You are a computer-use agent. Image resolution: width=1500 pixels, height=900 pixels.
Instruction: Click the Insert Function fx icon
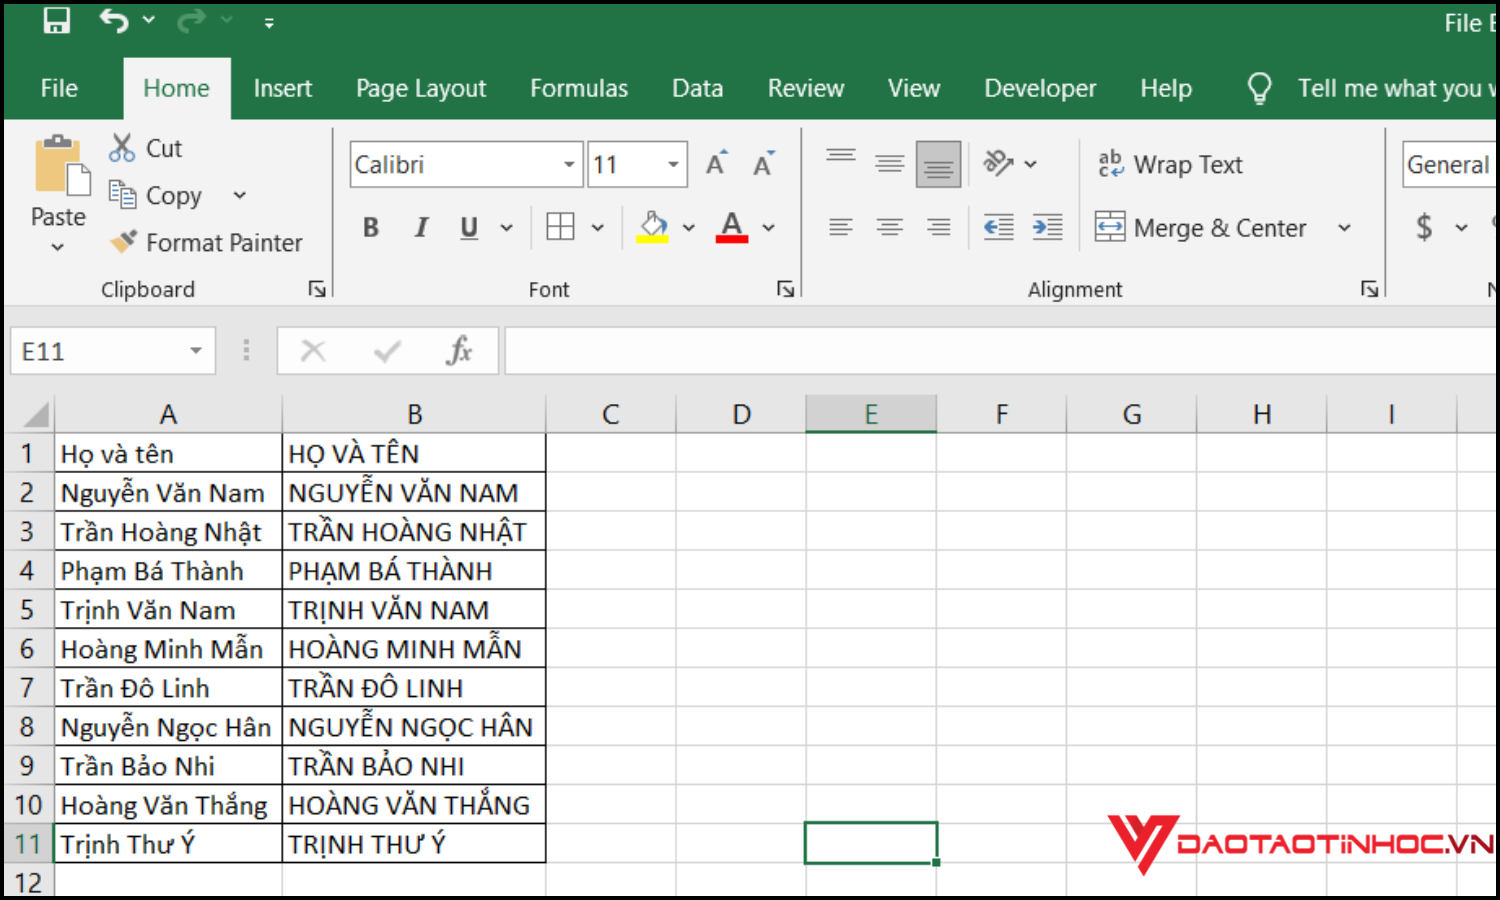pos(459,351)
